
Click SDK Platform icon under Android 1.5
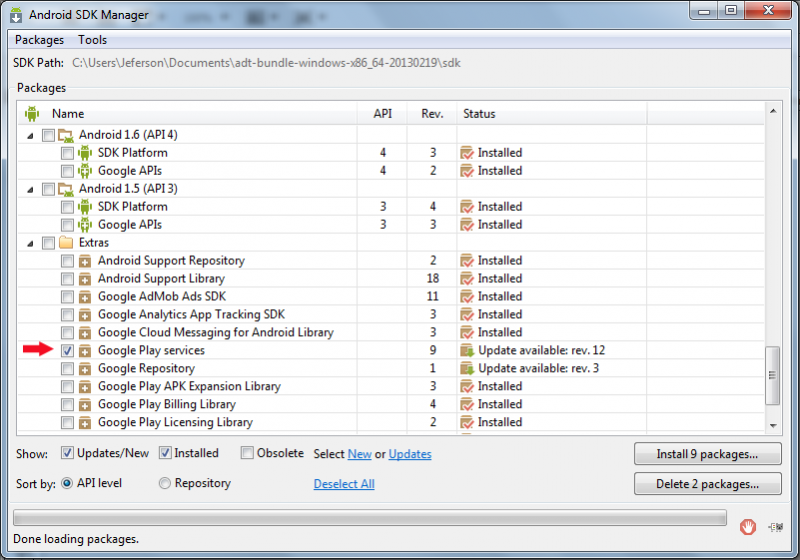coord(85,207)
